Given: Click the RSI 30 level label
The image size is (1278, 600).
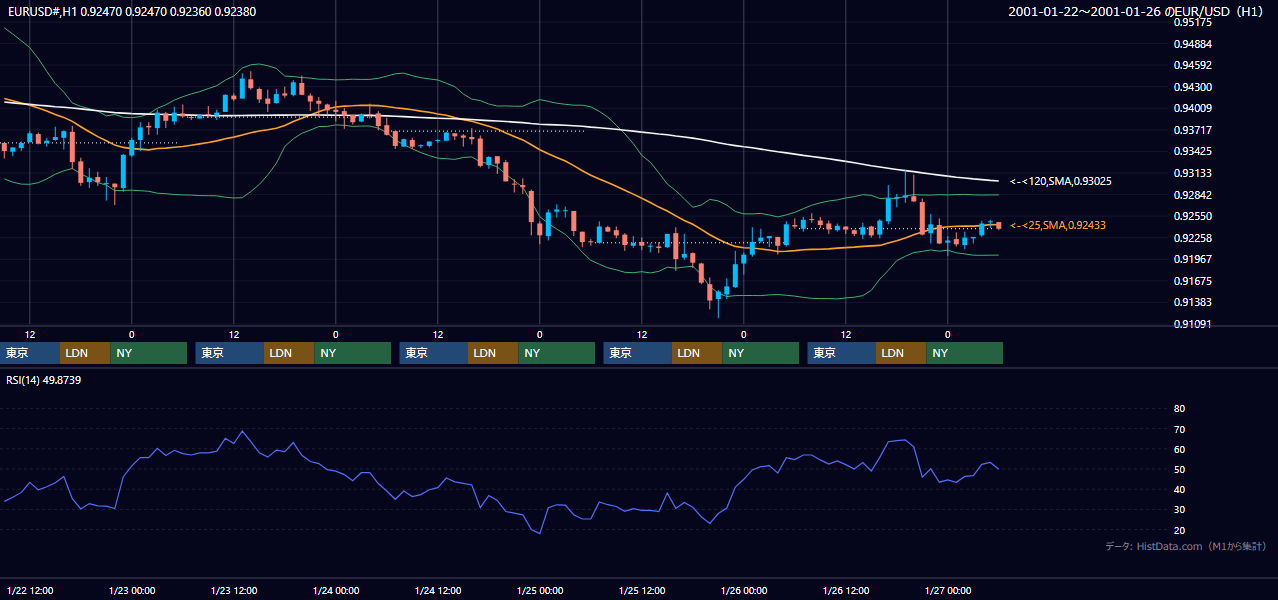Looking at the screenshot, I should (x=1179, y=509).
